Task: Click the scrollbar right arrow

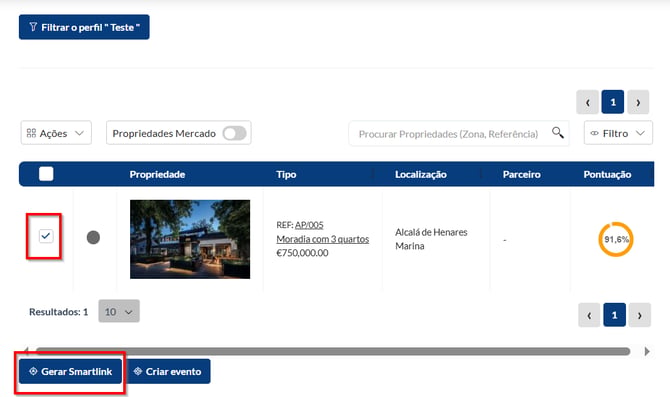Action: coord(647,351)
